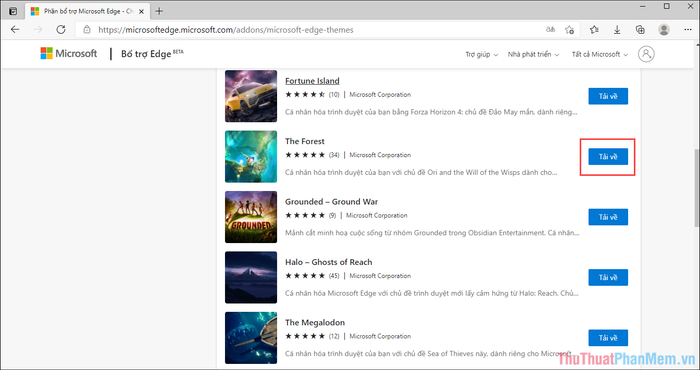
Task: Open The Forest theme title
Action: click(x=304, y=141)
